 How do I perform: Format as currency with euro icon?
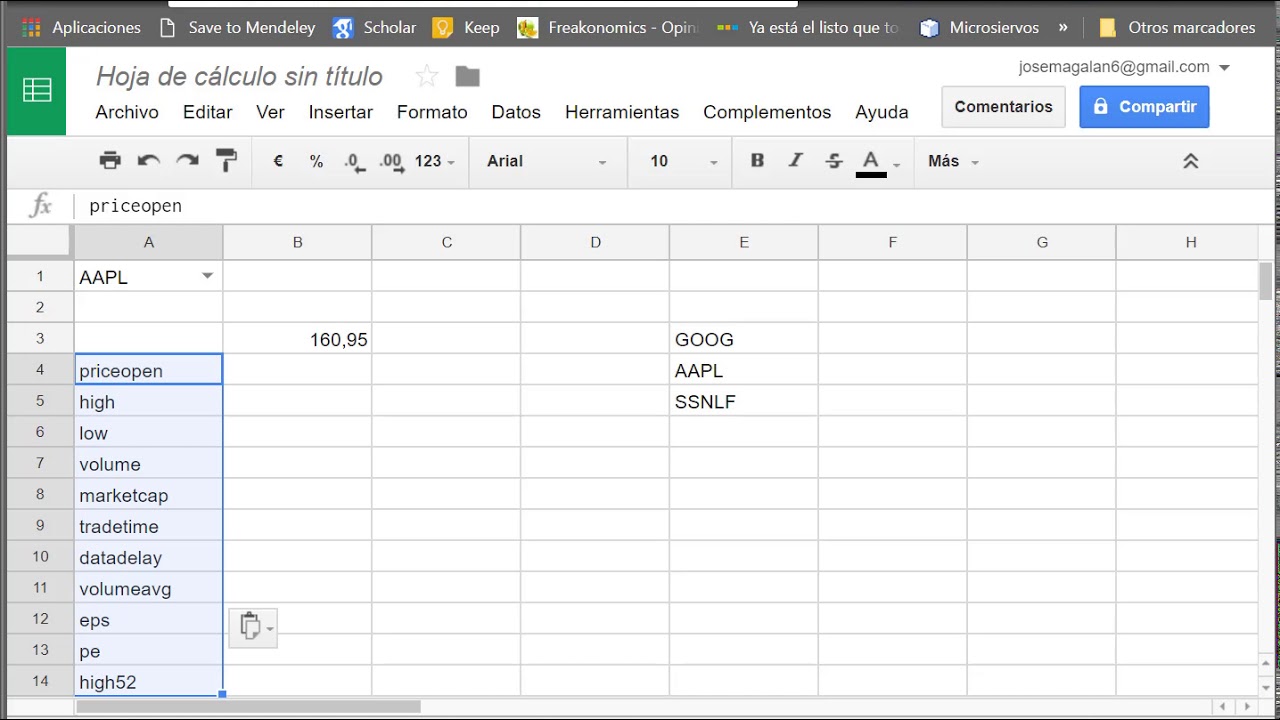[x=278, y=161]
